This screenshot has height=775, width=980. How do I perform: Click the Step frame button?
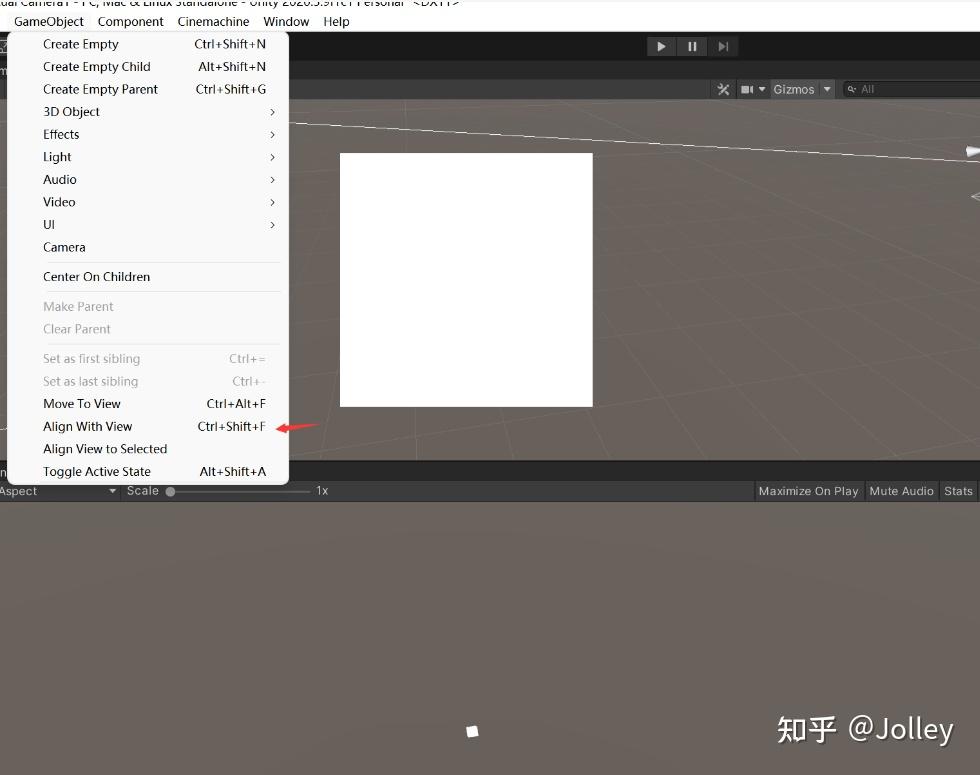(x=723, y=45)
